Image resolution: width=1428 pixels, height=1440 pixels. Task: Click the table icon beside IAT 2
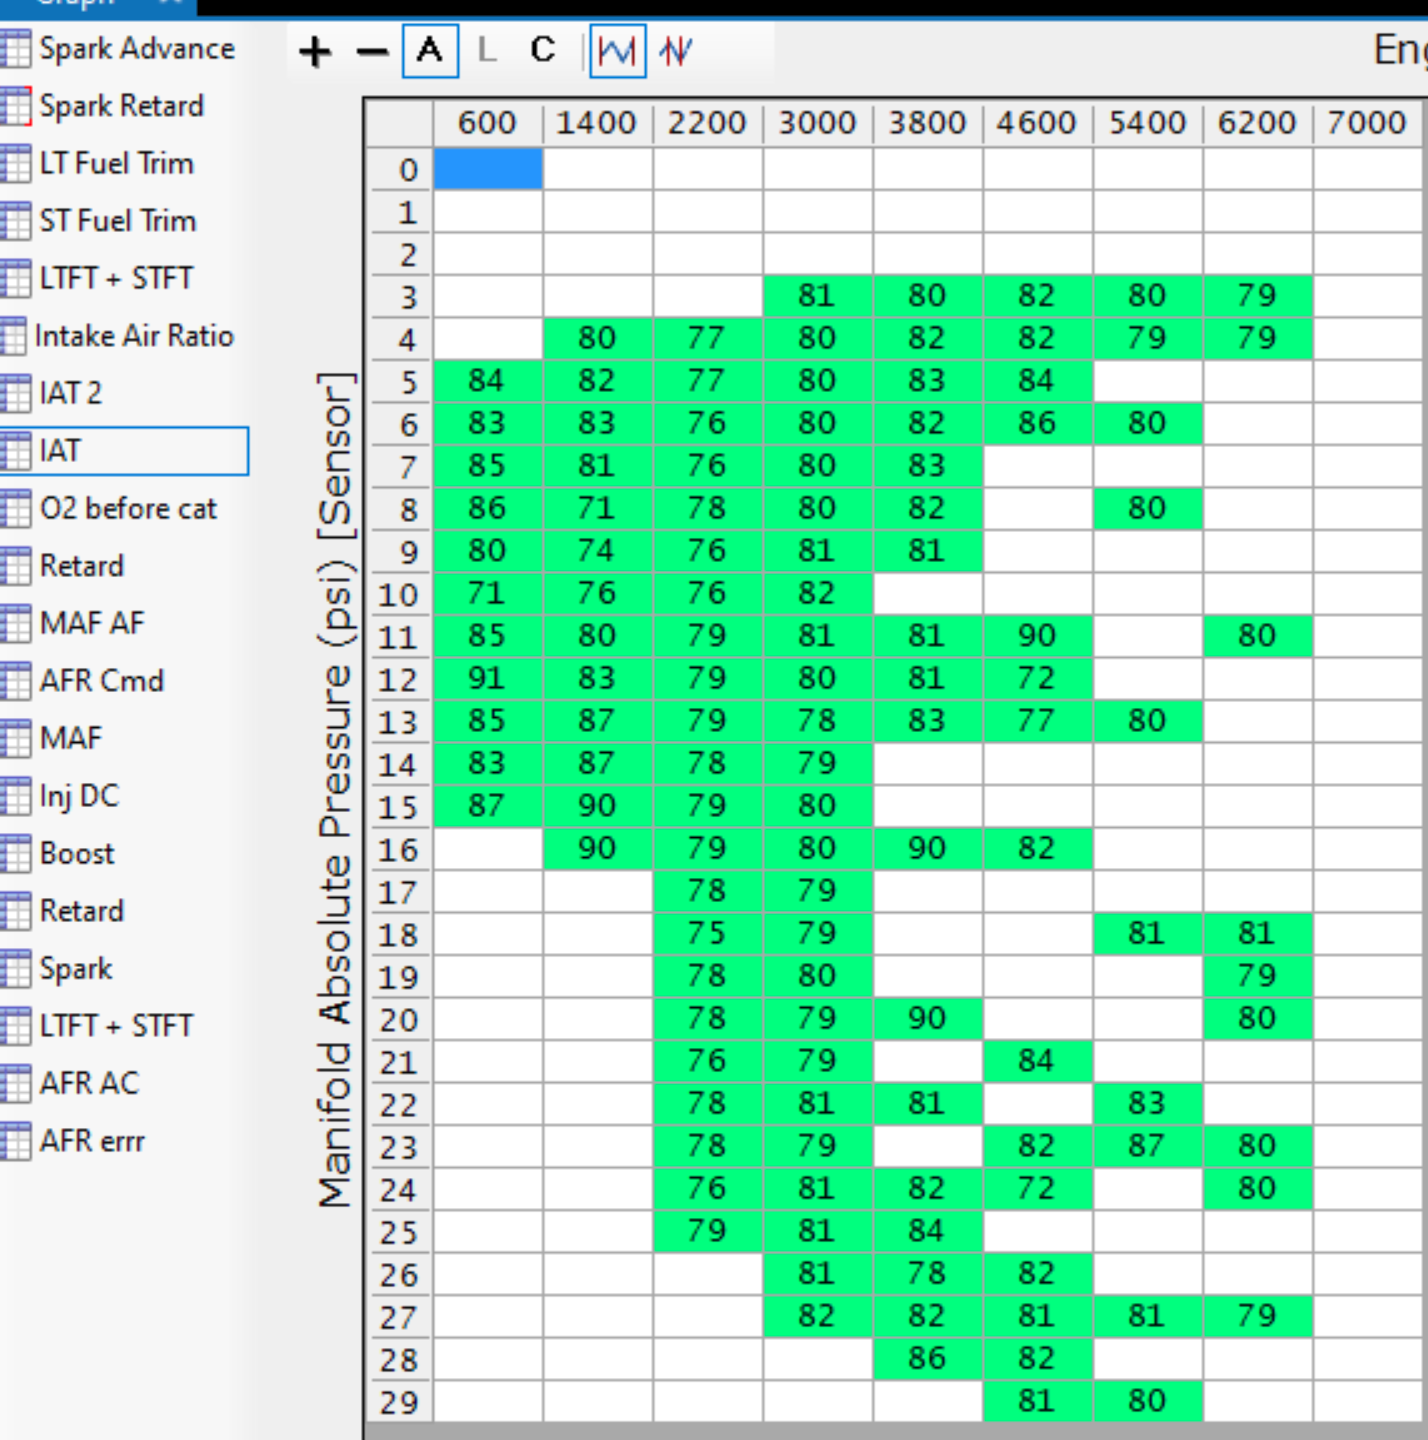(15, 394)
